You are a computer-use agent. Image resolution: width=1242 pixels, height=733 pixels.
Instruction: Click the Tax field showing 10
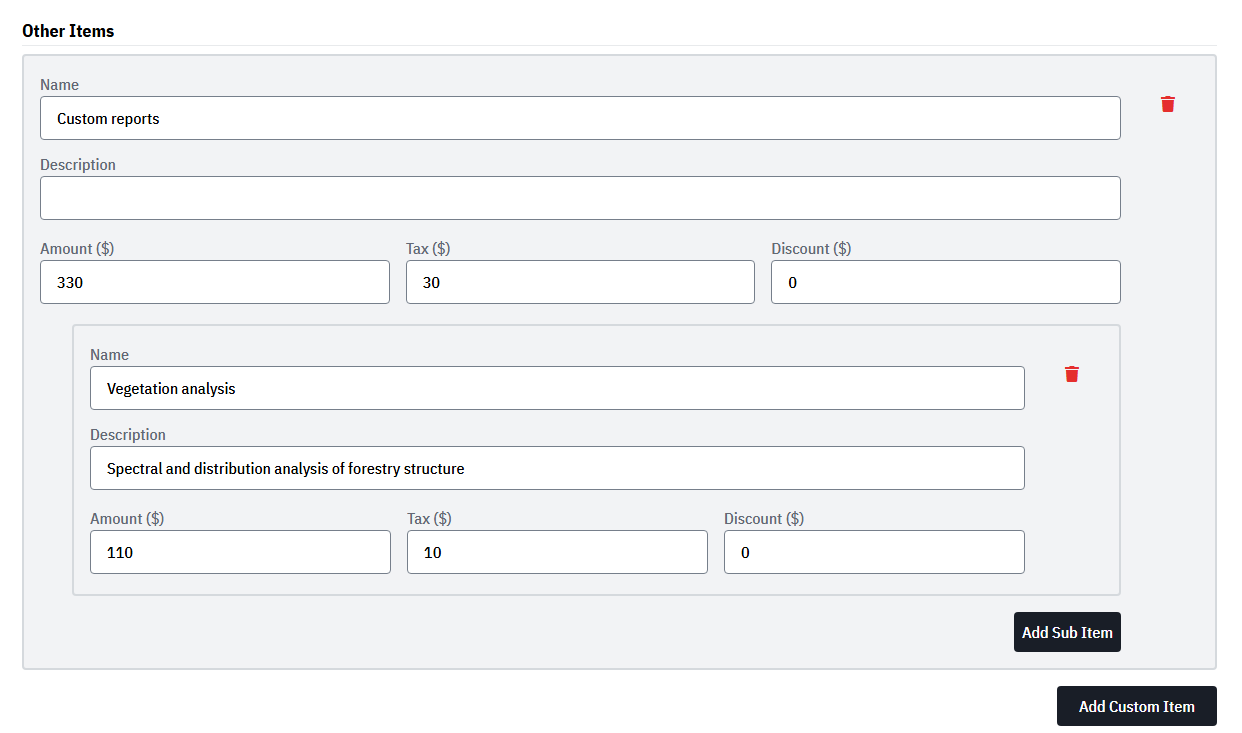click(557, 552)
